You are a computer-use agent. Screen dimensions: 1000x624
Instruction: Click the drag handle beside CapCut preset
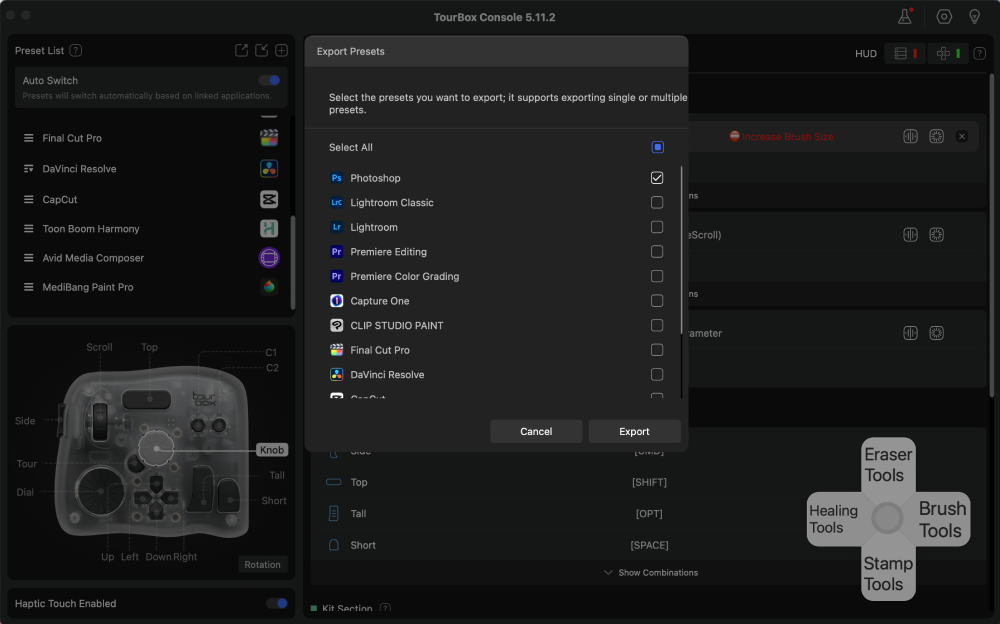28,199
